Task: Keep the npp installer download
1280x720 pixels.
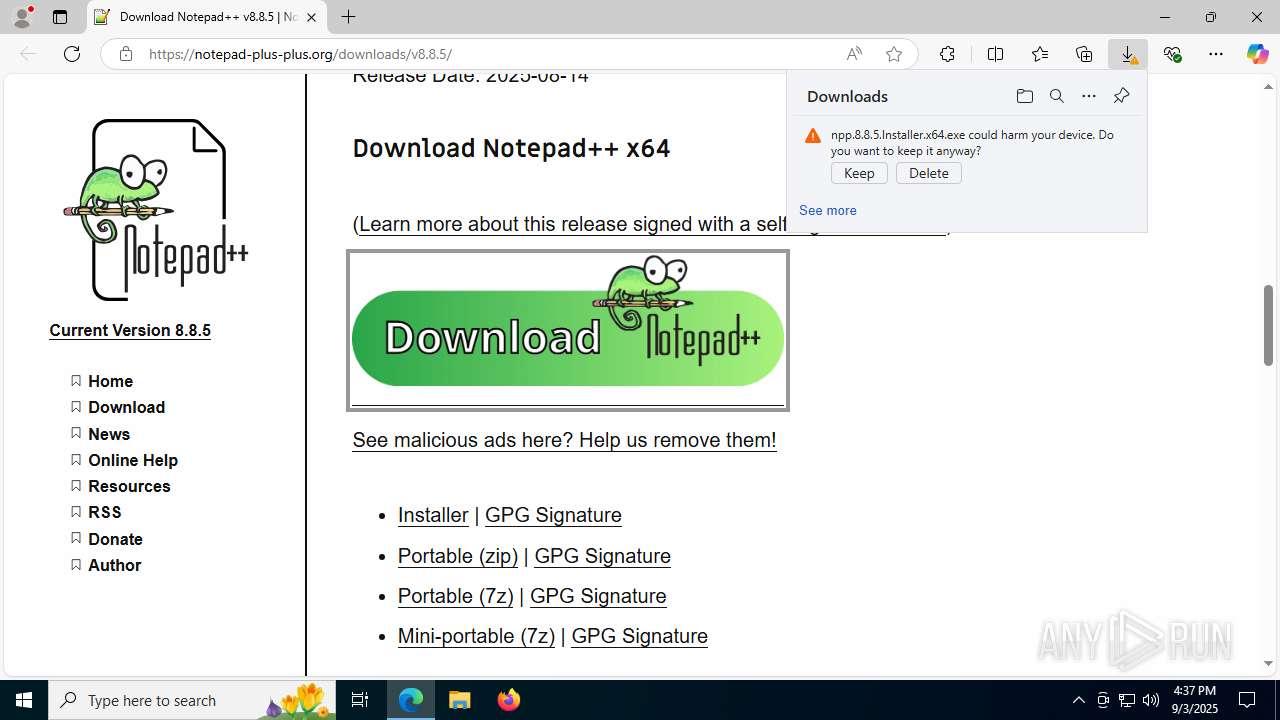Action: [x=859, y=173]
